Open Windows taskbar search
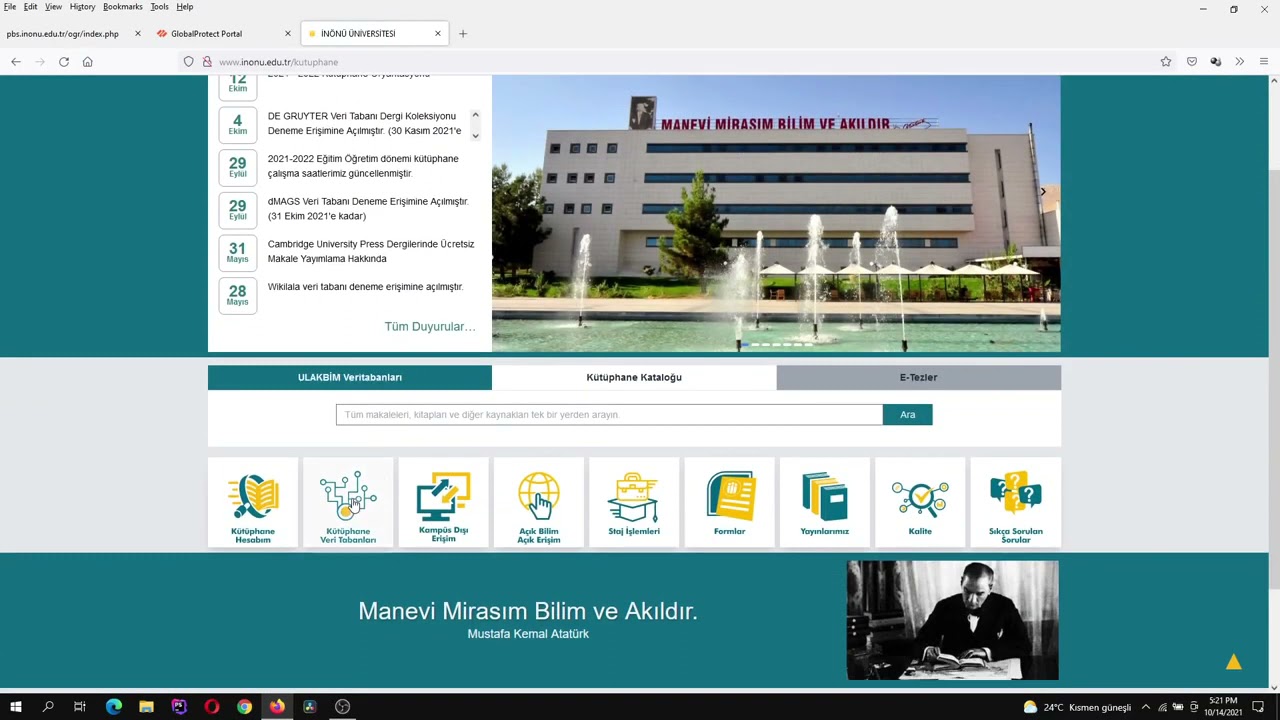Viewport: 1280px width, 720px height. coord(48,707)
